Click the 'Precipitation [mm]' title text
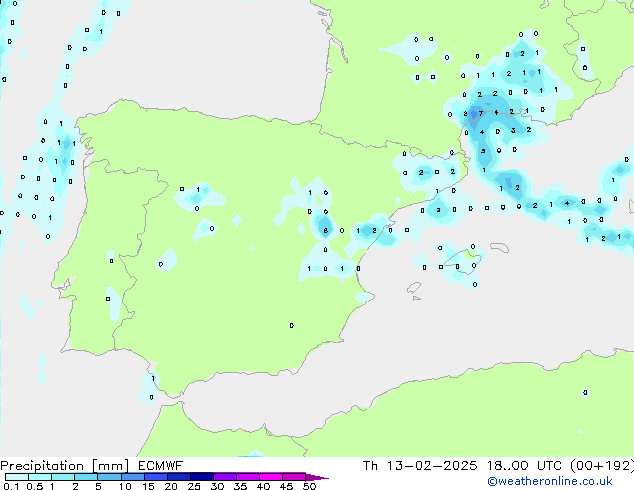The image size is (634, 490). tap(65, 466)
